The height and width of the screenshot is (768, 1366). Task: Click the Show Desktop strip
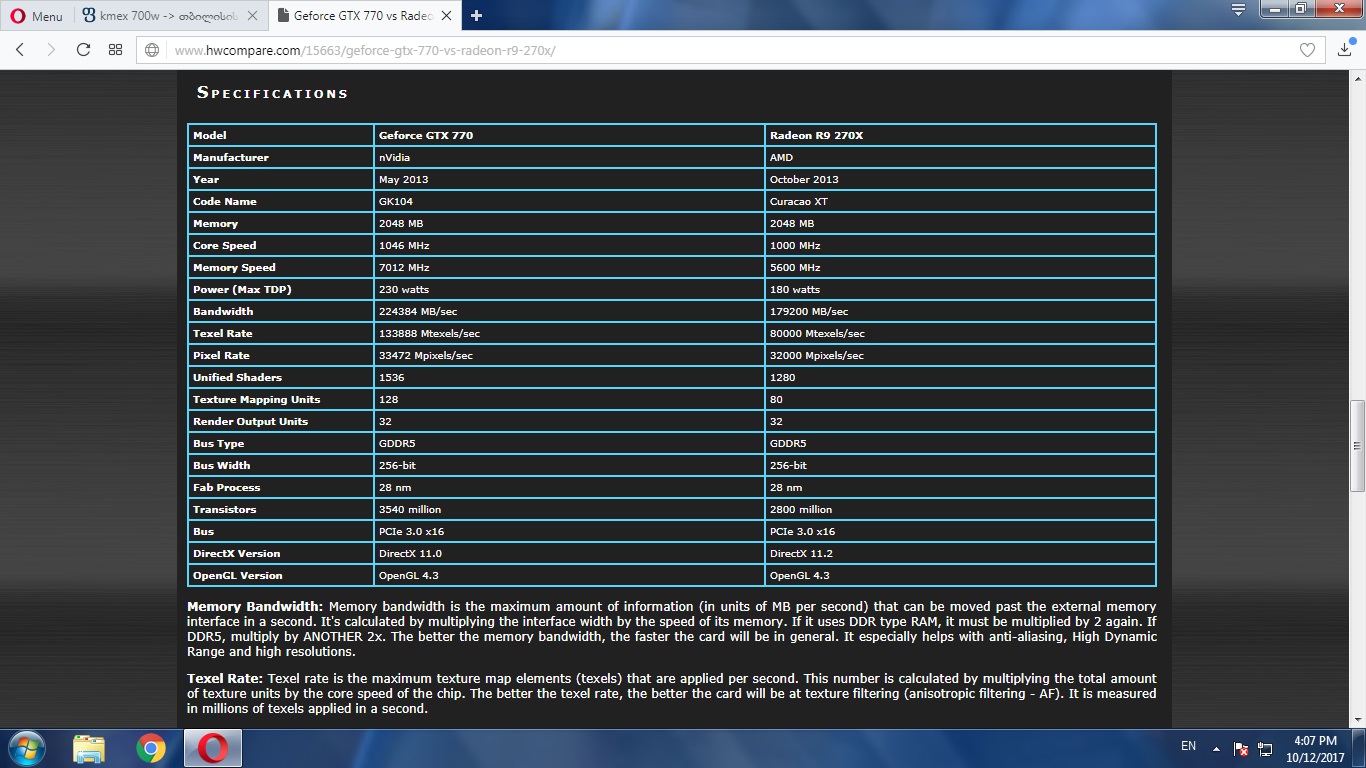point(1359,748)
